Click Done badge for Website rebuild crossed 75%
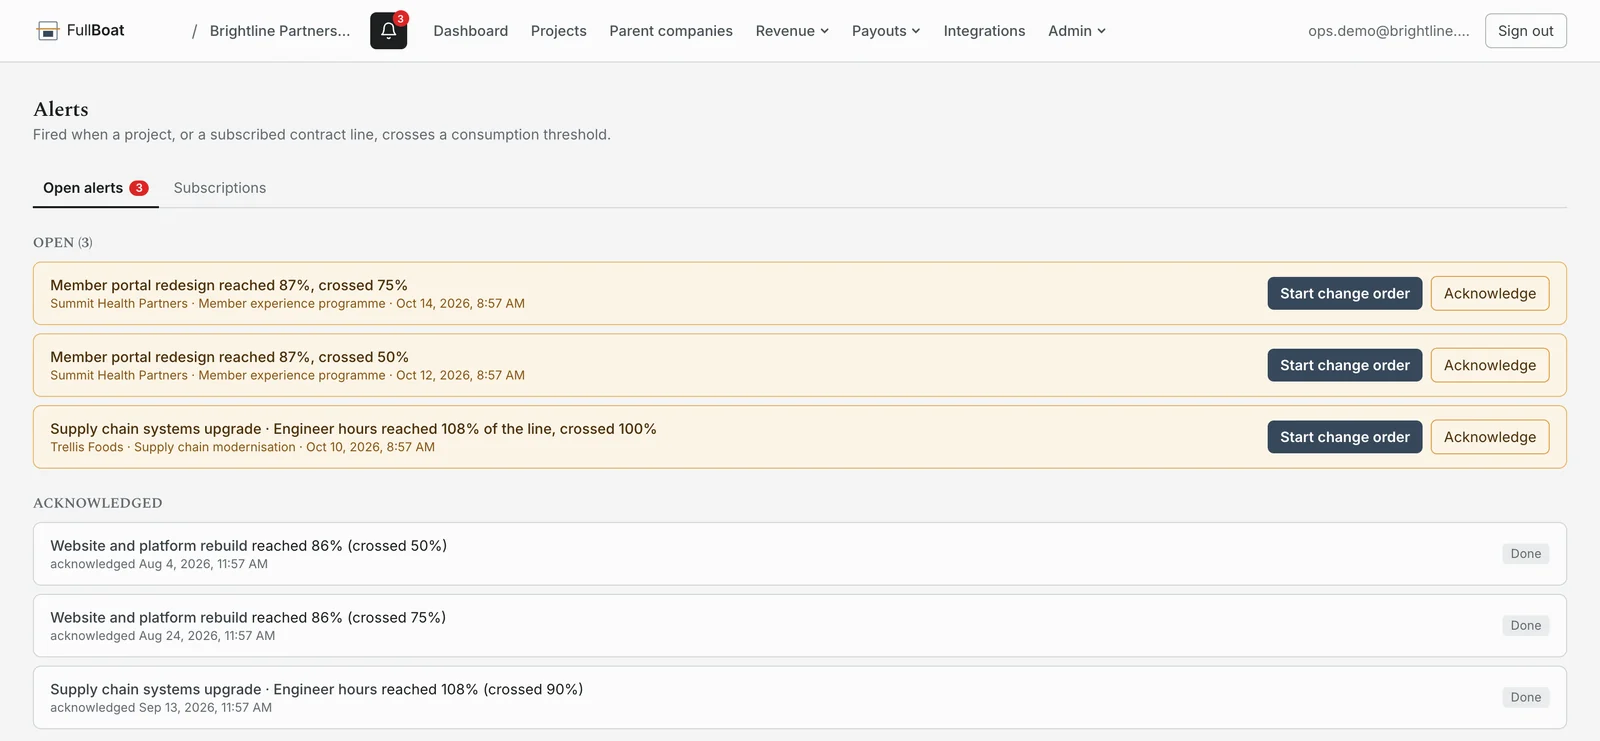This screenshot has height=741, width=1600. tap(1526, 626)
